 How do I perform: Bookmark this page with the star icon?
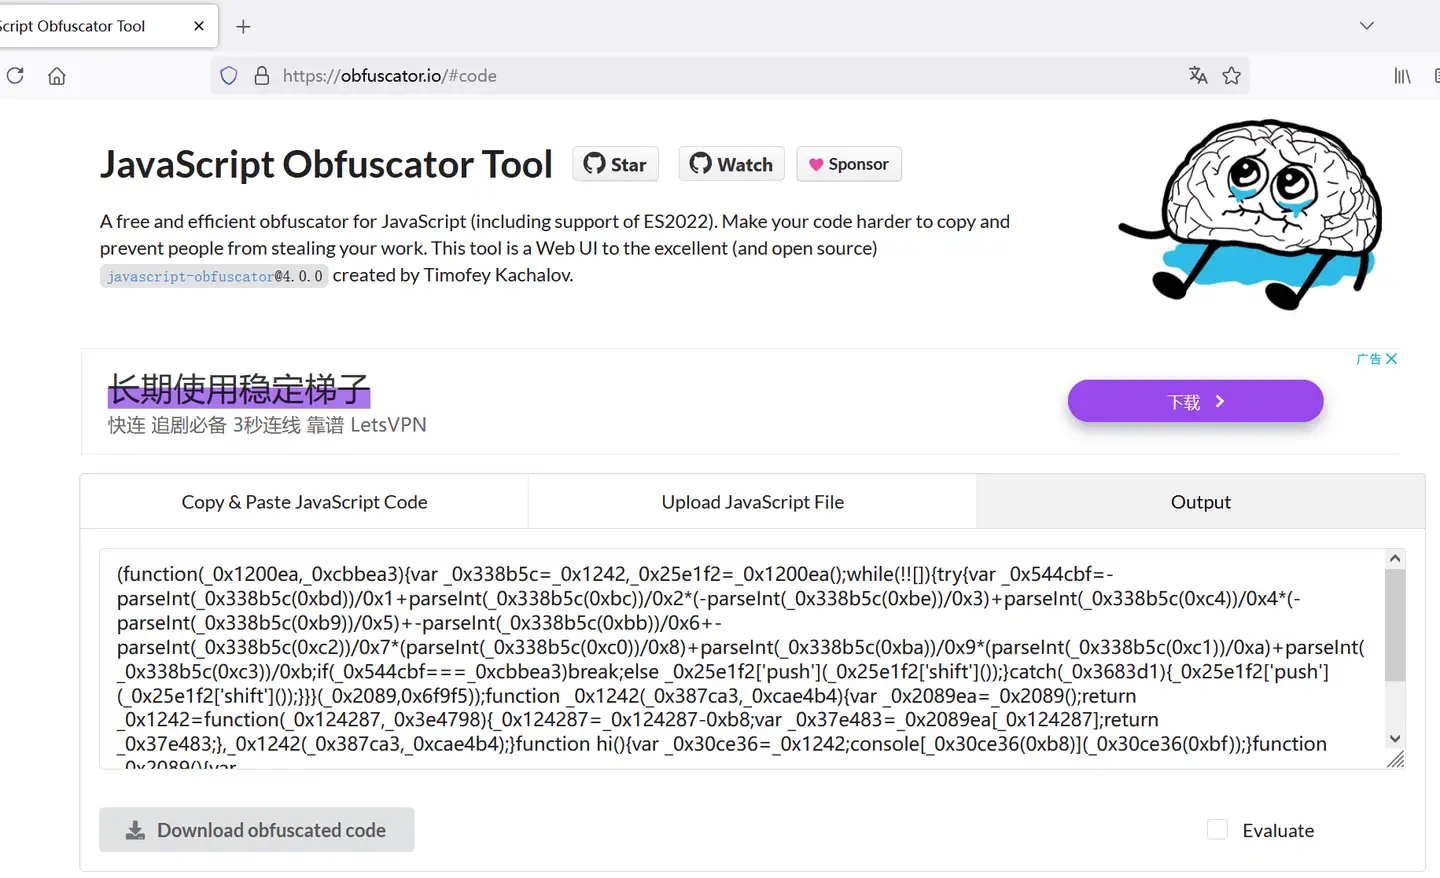pyautogui.click(x=1232, y=76)
